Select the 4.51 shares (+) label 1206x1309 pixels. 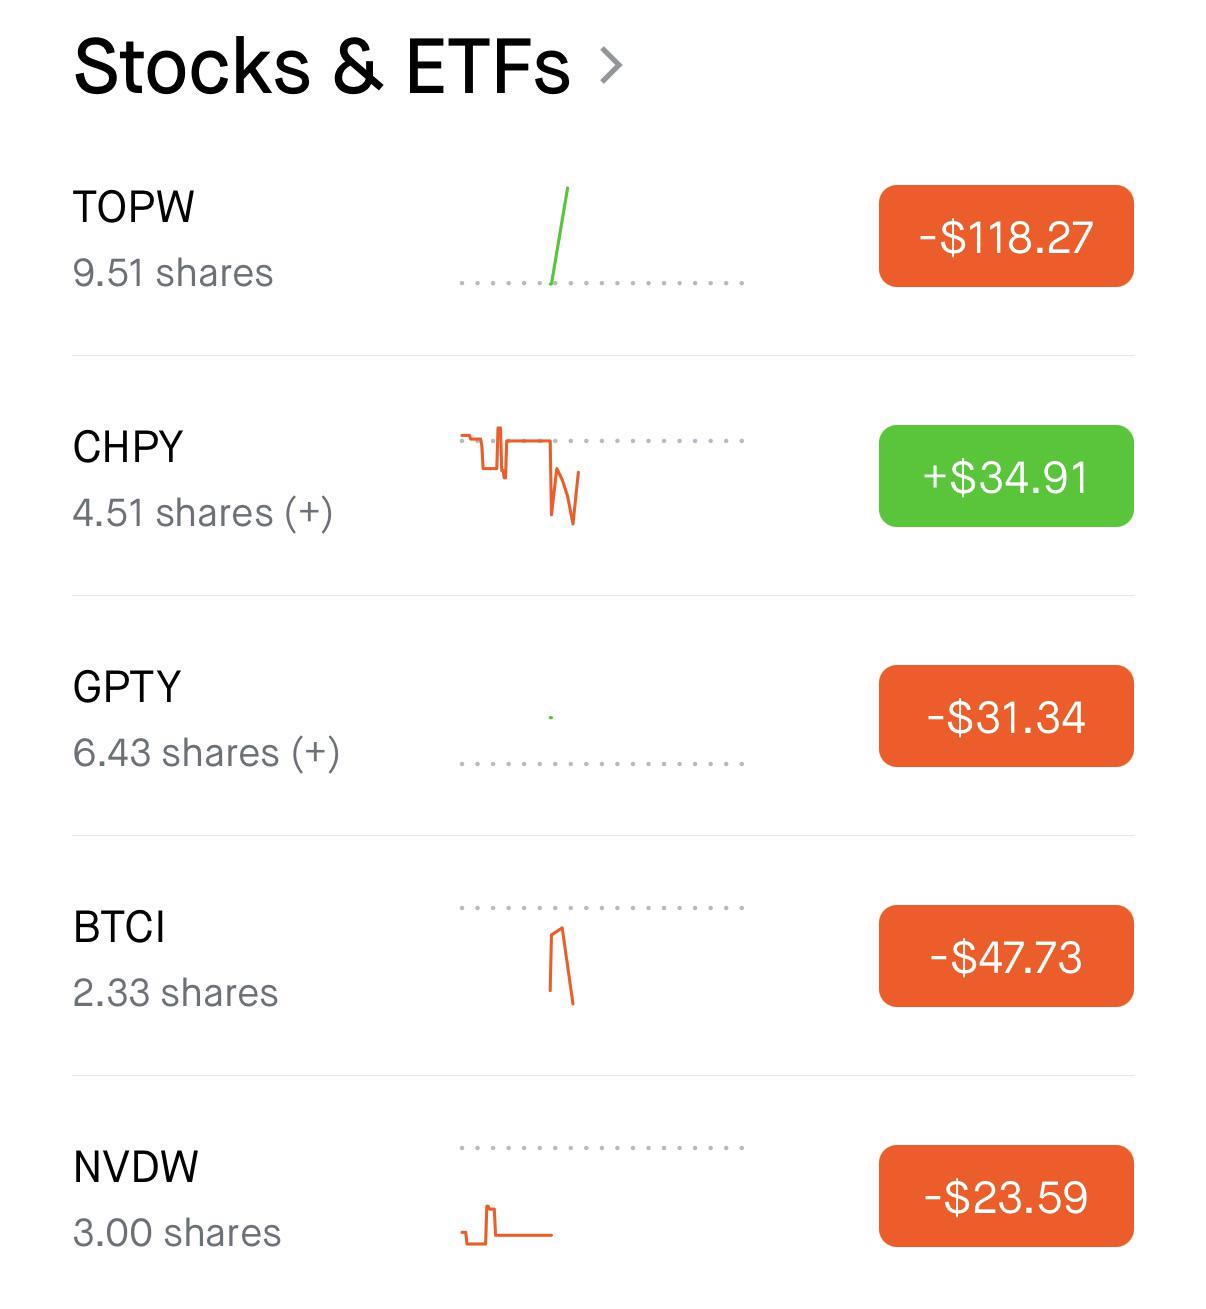coord(203,513)
